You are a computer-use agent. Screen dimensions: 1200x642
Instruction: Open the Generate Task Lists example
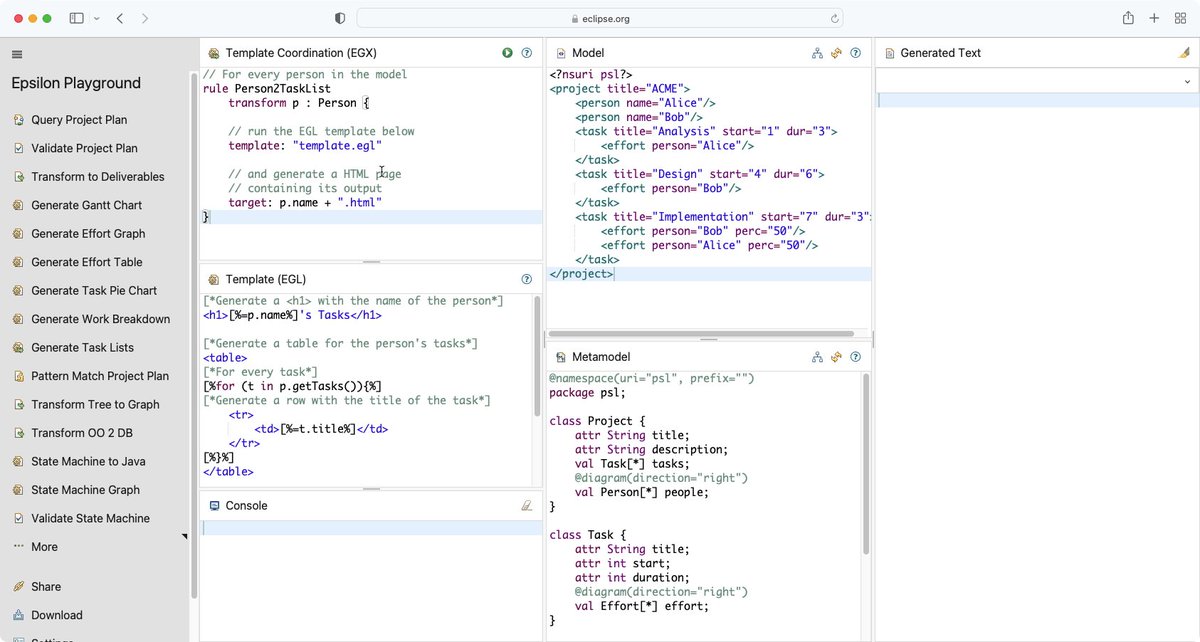coord(82,348)
